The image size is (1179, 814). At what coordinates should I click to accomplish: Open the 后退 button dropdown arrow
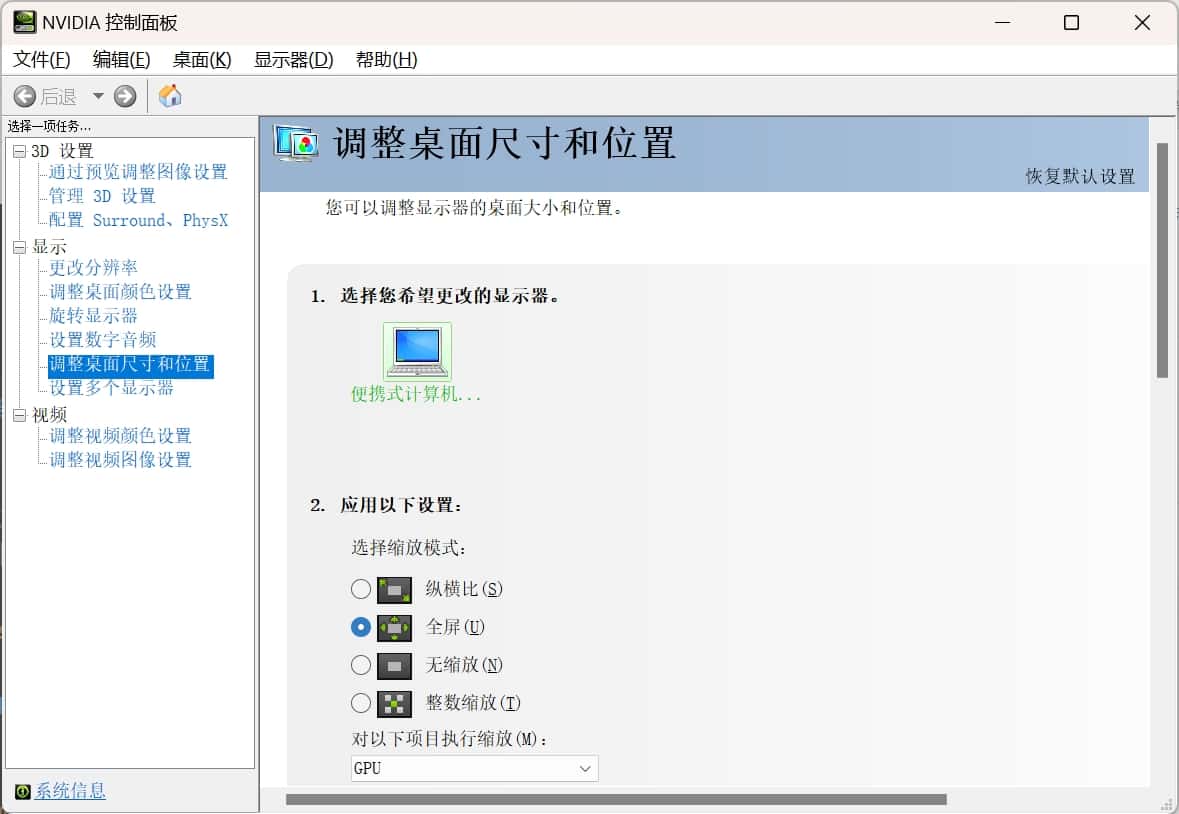[x=95, y=96]
